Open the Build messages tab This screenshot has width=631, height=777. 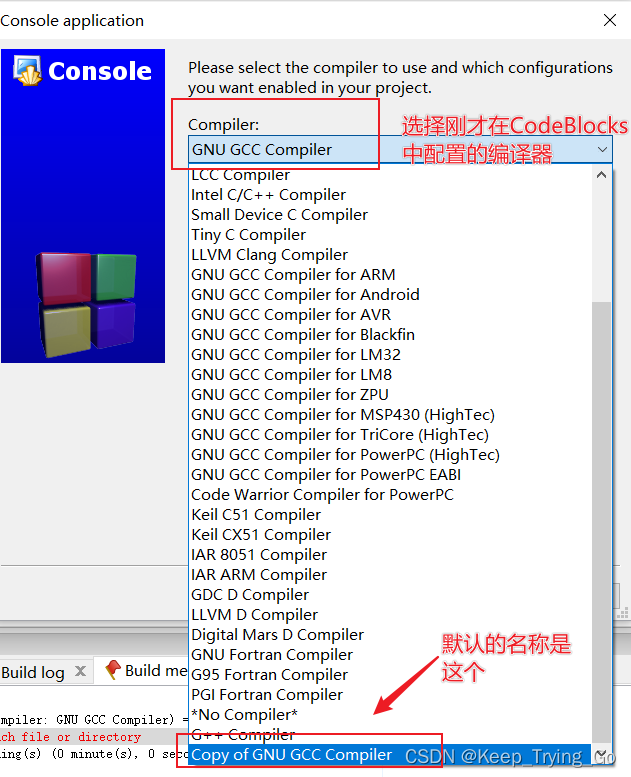tap(156, 670)
